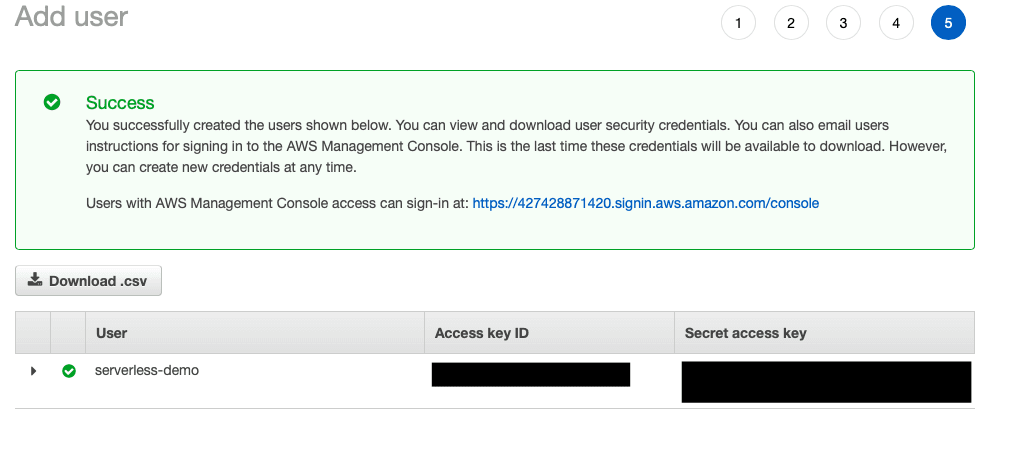Go to wizard step 2 circle
Screen dimensions: 1034x466
coord(791,23)
